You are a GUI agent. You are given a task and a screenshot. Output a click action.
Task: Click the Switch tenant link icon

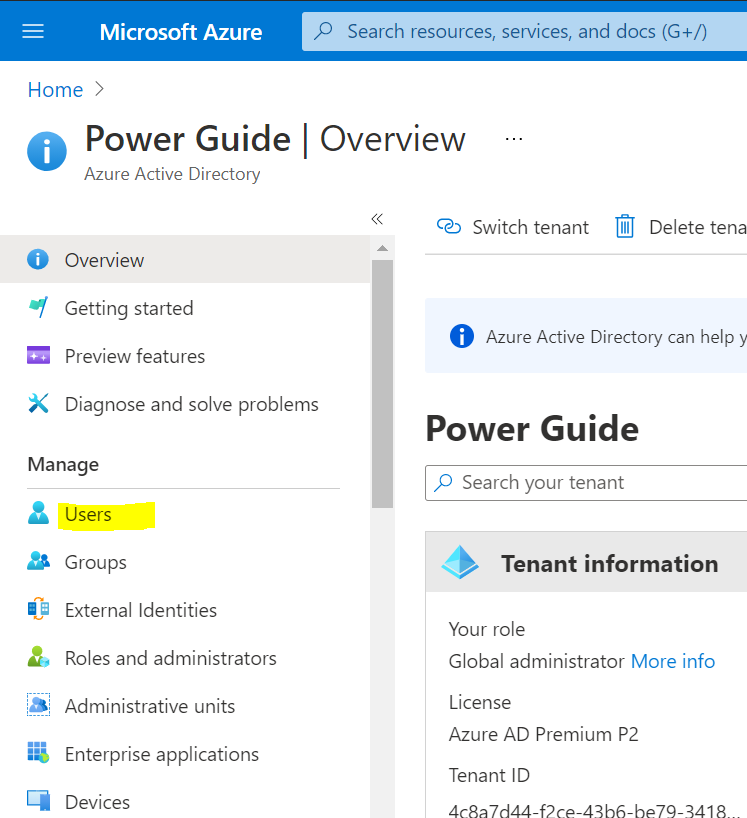[449, 226]
